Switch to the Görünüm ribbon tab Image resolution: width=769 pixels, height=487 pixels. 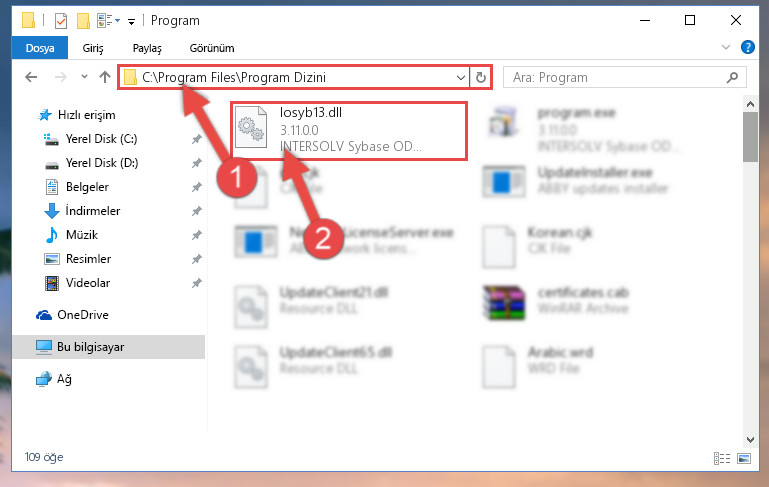pos(212,48)
